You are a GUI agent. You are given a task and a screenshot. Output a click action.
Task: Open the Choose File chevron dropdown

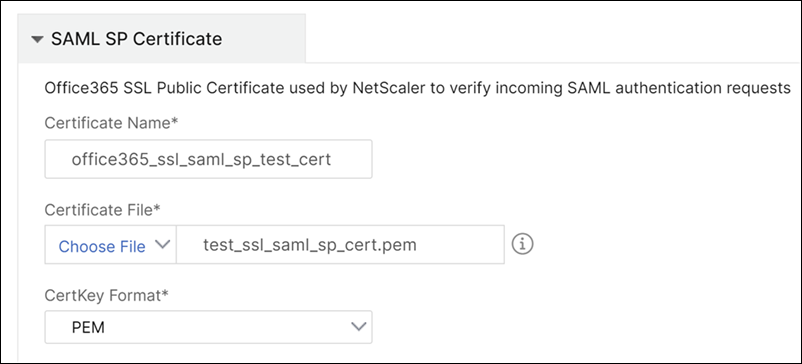click(x=162, y=245)
